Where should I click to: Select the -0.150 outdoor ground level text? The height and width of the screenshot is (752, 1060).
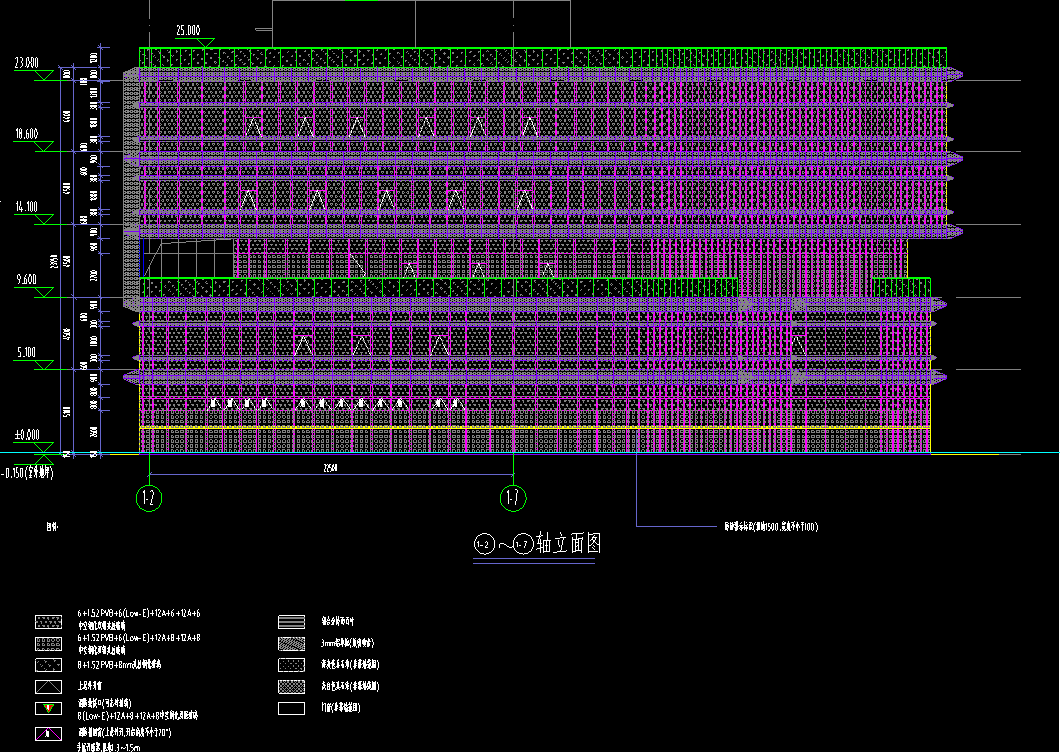pyautogui.click(x=27, y=472)
